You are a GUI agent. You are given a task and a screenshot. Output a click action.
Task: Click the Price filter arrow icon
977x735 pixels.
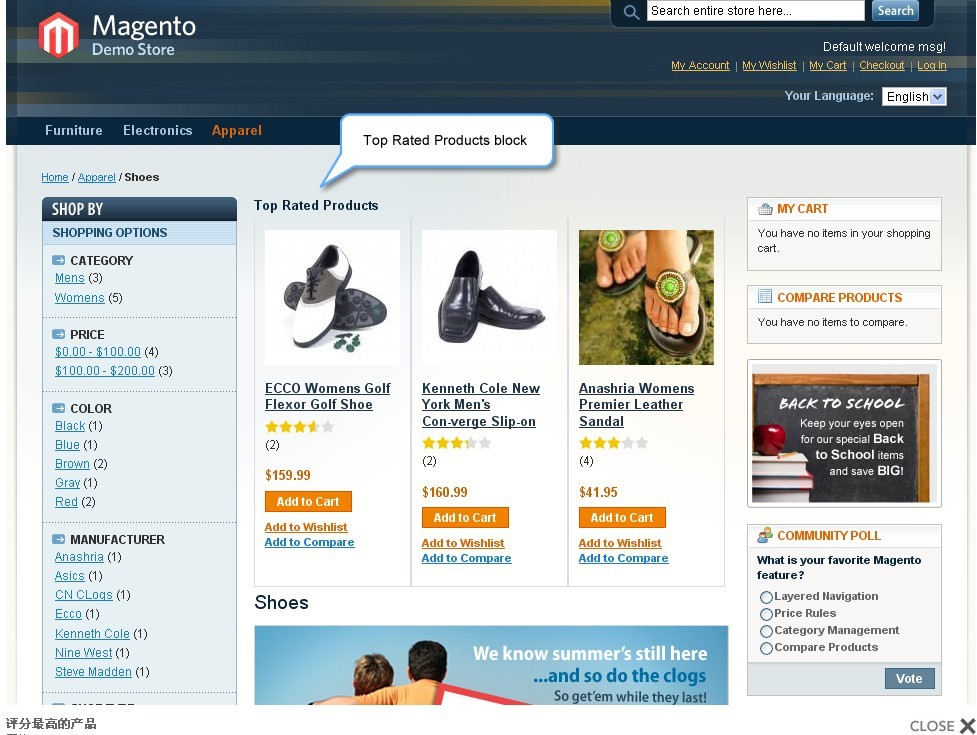tap(59, 334)
